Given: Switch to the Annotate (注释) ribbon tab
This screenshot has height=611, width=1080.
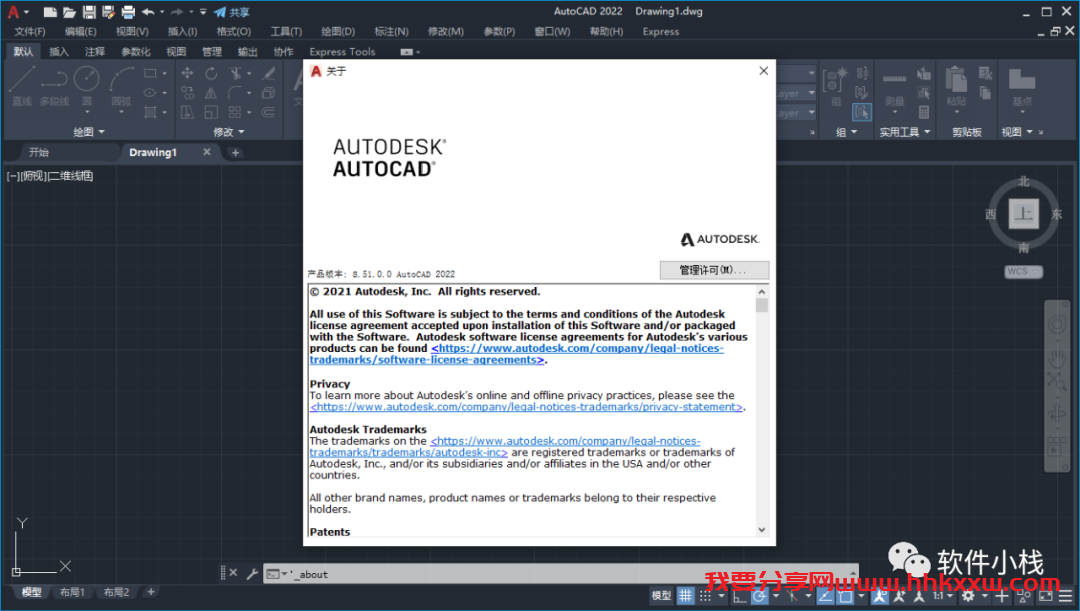Looking at the screenshot, I should [x=94, y=52].
